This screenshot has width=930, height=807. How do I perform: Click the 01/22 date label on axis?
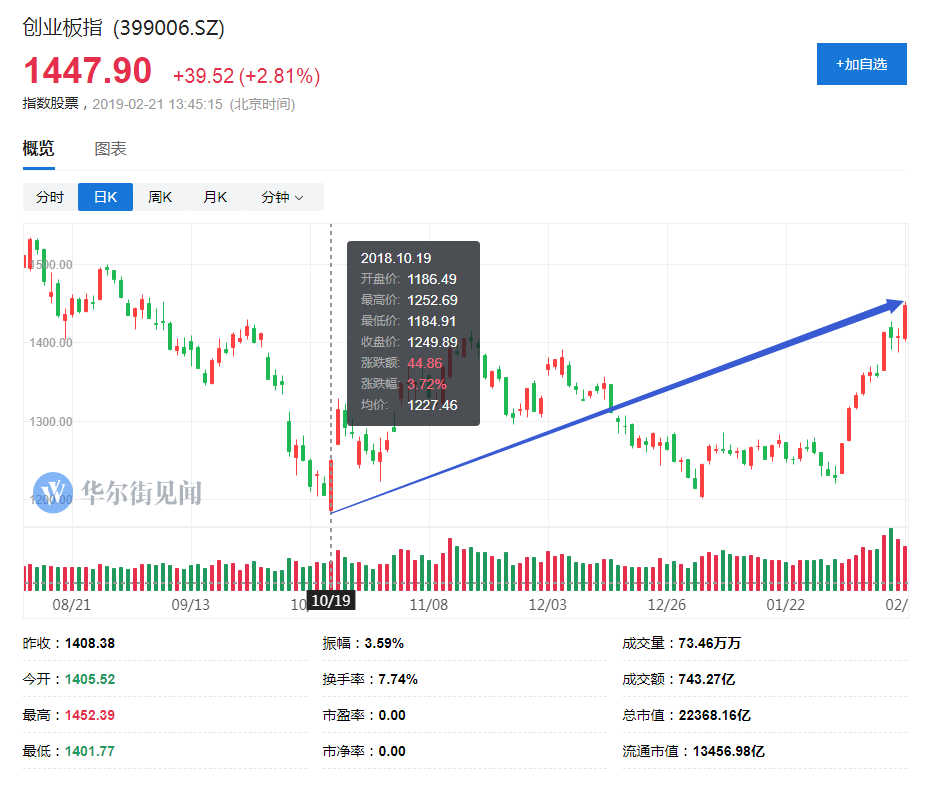pos(786,605)
